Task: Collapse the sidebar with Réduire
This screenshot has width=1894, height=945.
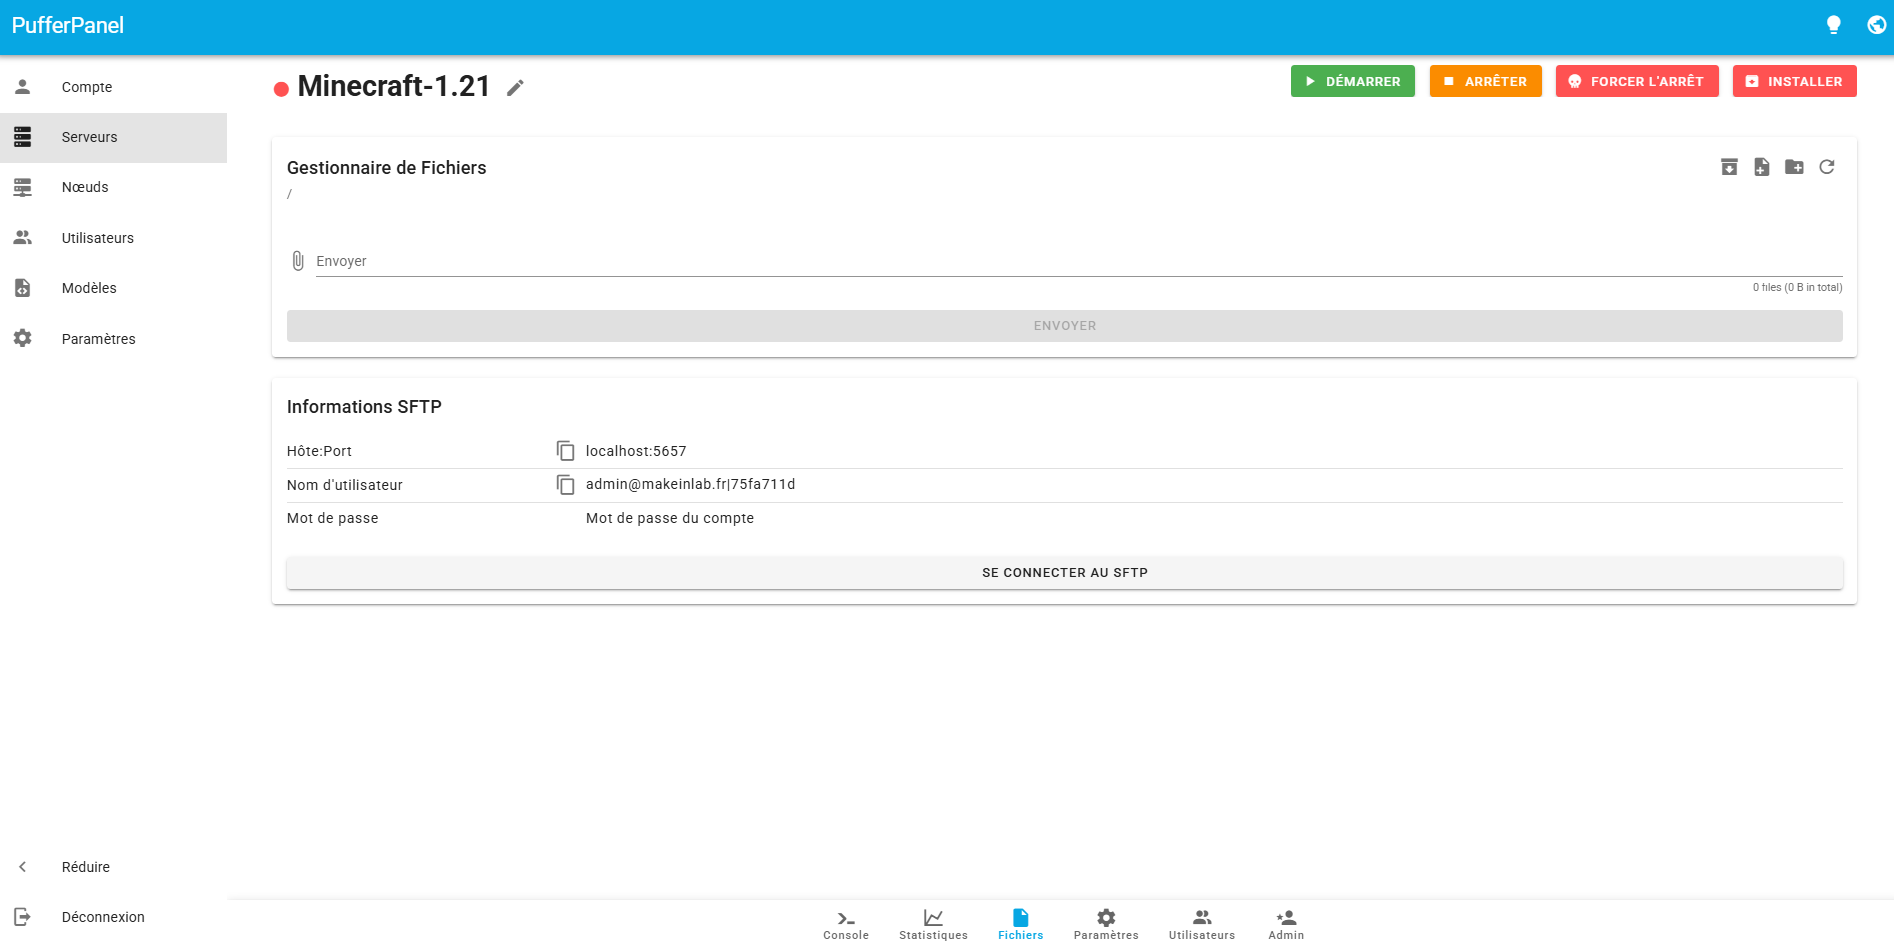Action: 85,867
